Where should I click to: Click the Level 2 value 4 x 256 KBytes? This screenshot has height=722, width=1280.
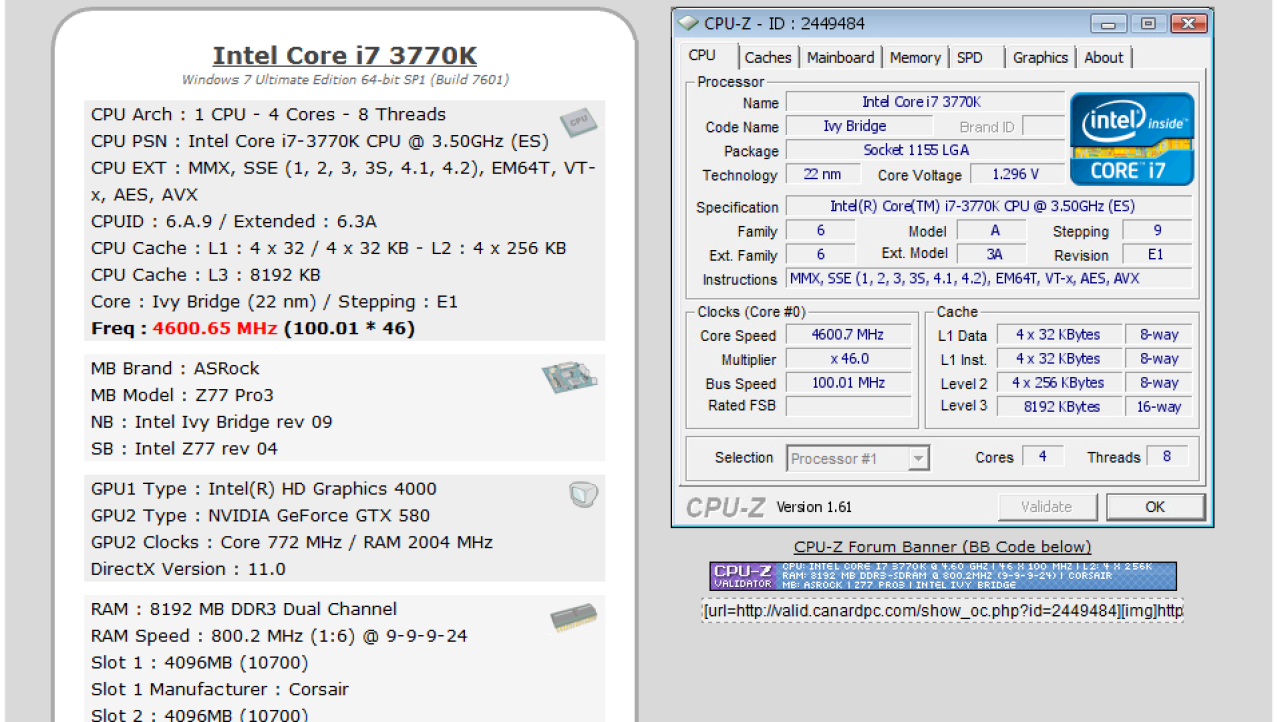(1058, 383)
